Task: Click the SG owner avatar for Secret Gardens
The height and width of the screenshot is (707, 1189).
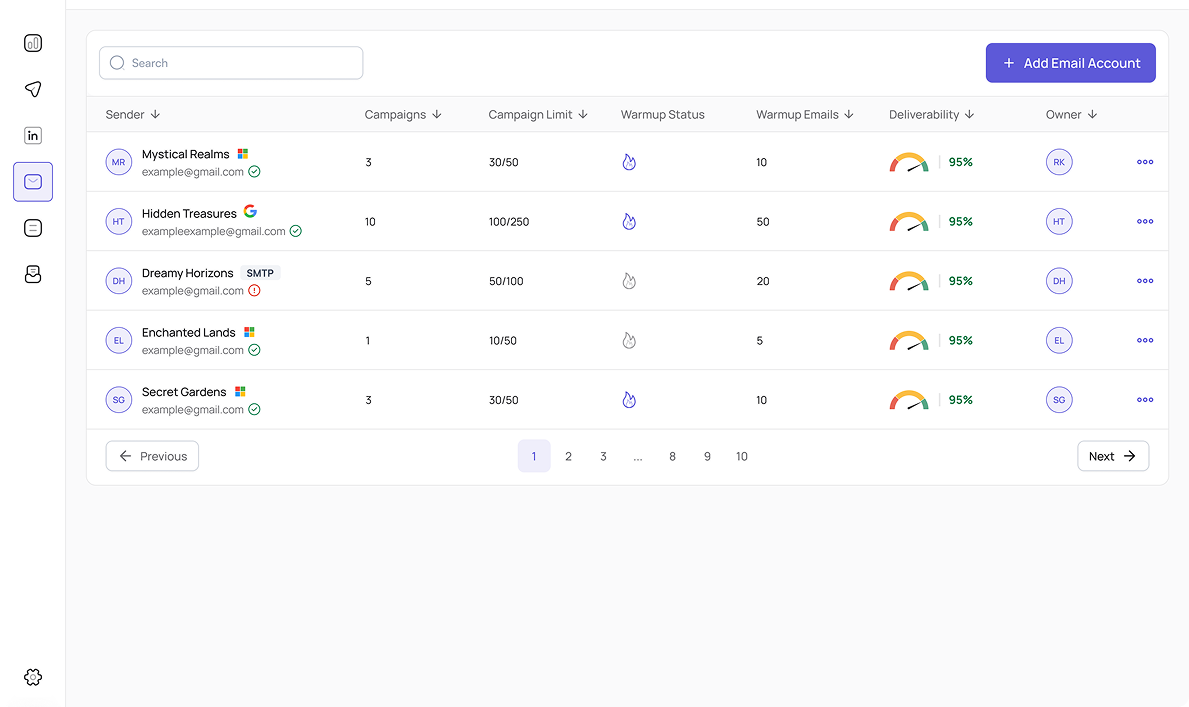Action: point(1059,400)
